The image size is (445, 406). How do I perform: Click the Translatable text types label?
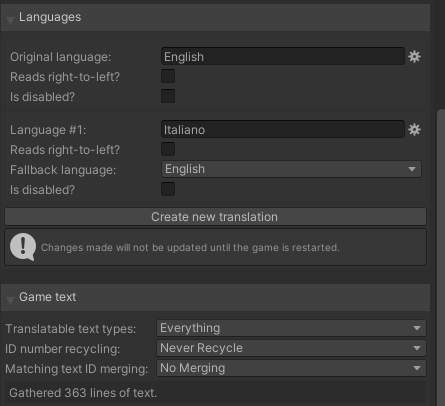click(x=71, y=329)
